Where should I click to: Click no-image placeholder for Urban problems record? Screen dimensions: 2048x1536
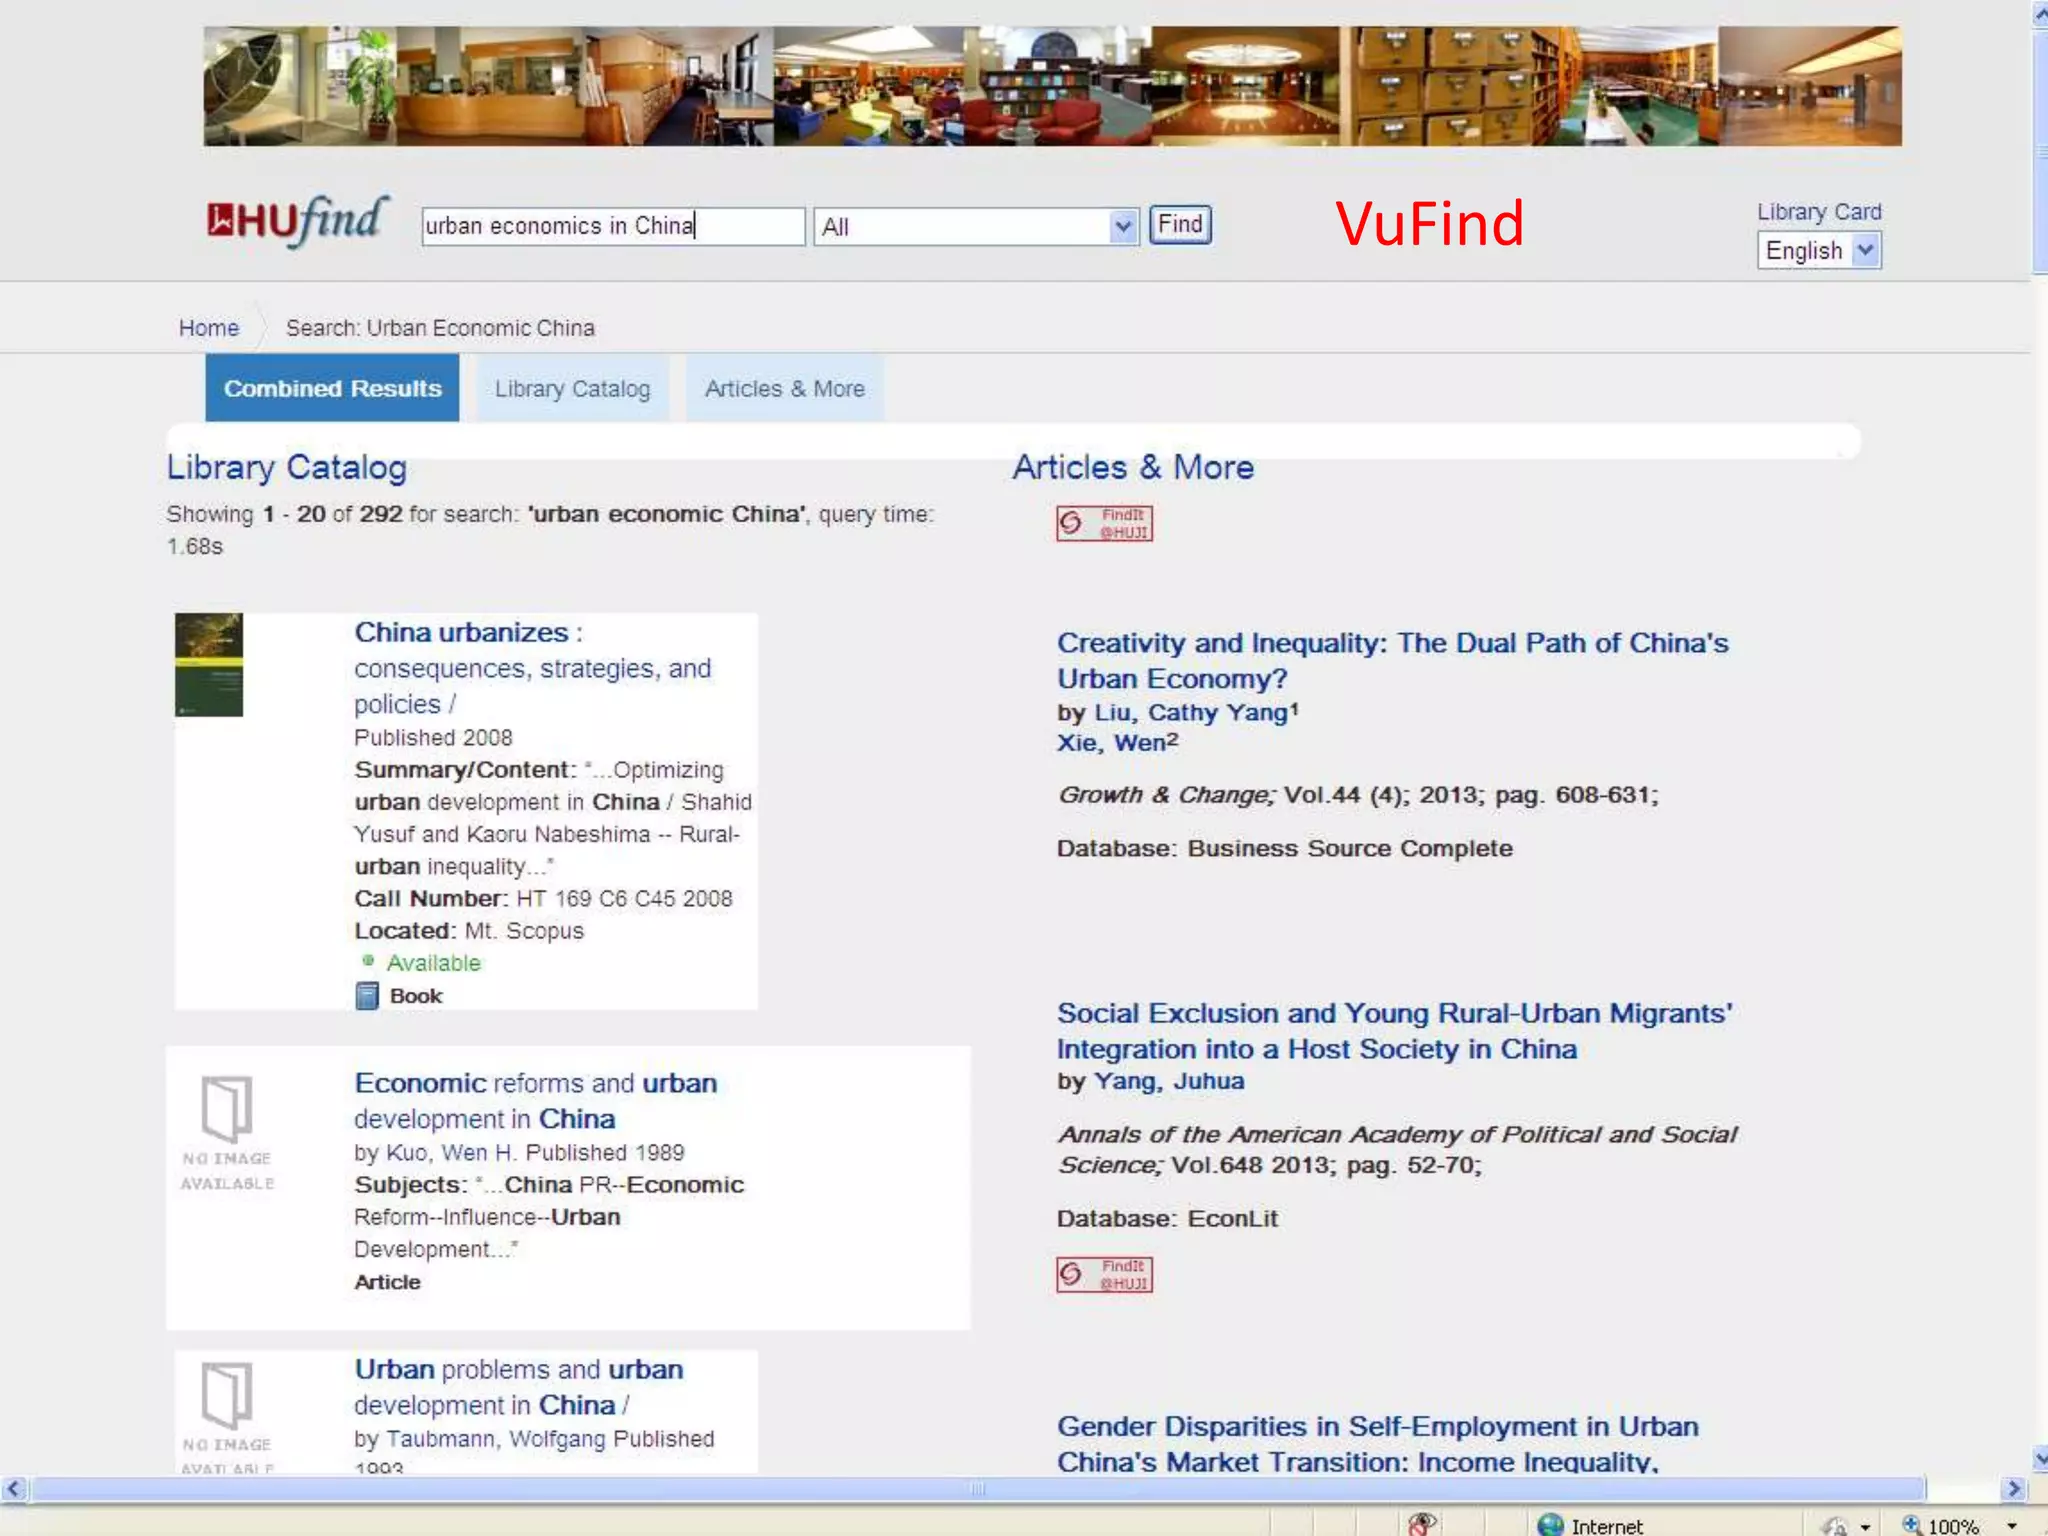tap(227, 1416)
